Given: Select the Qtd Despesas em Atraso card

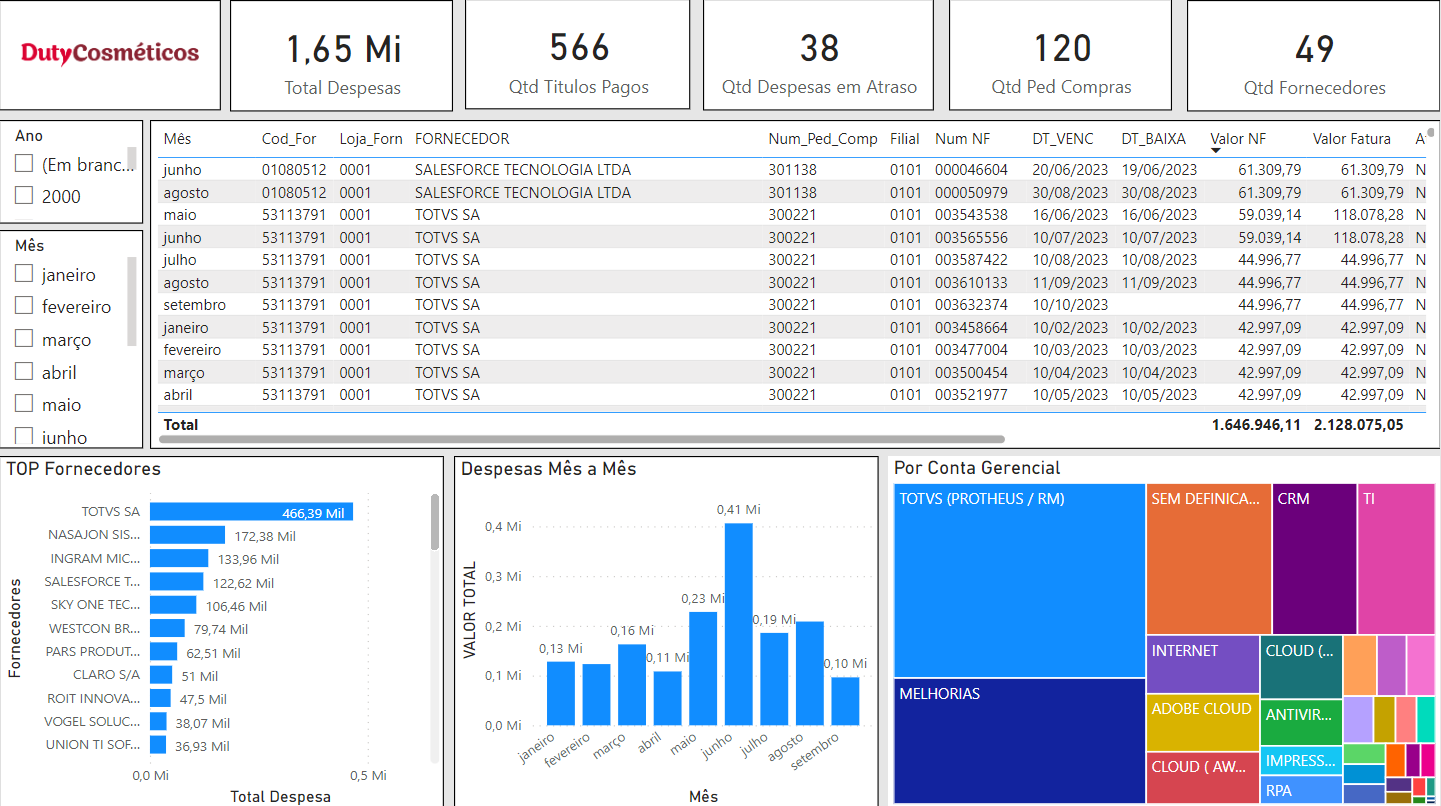Looking at the screenshot, I should click(x=819, y=55).
